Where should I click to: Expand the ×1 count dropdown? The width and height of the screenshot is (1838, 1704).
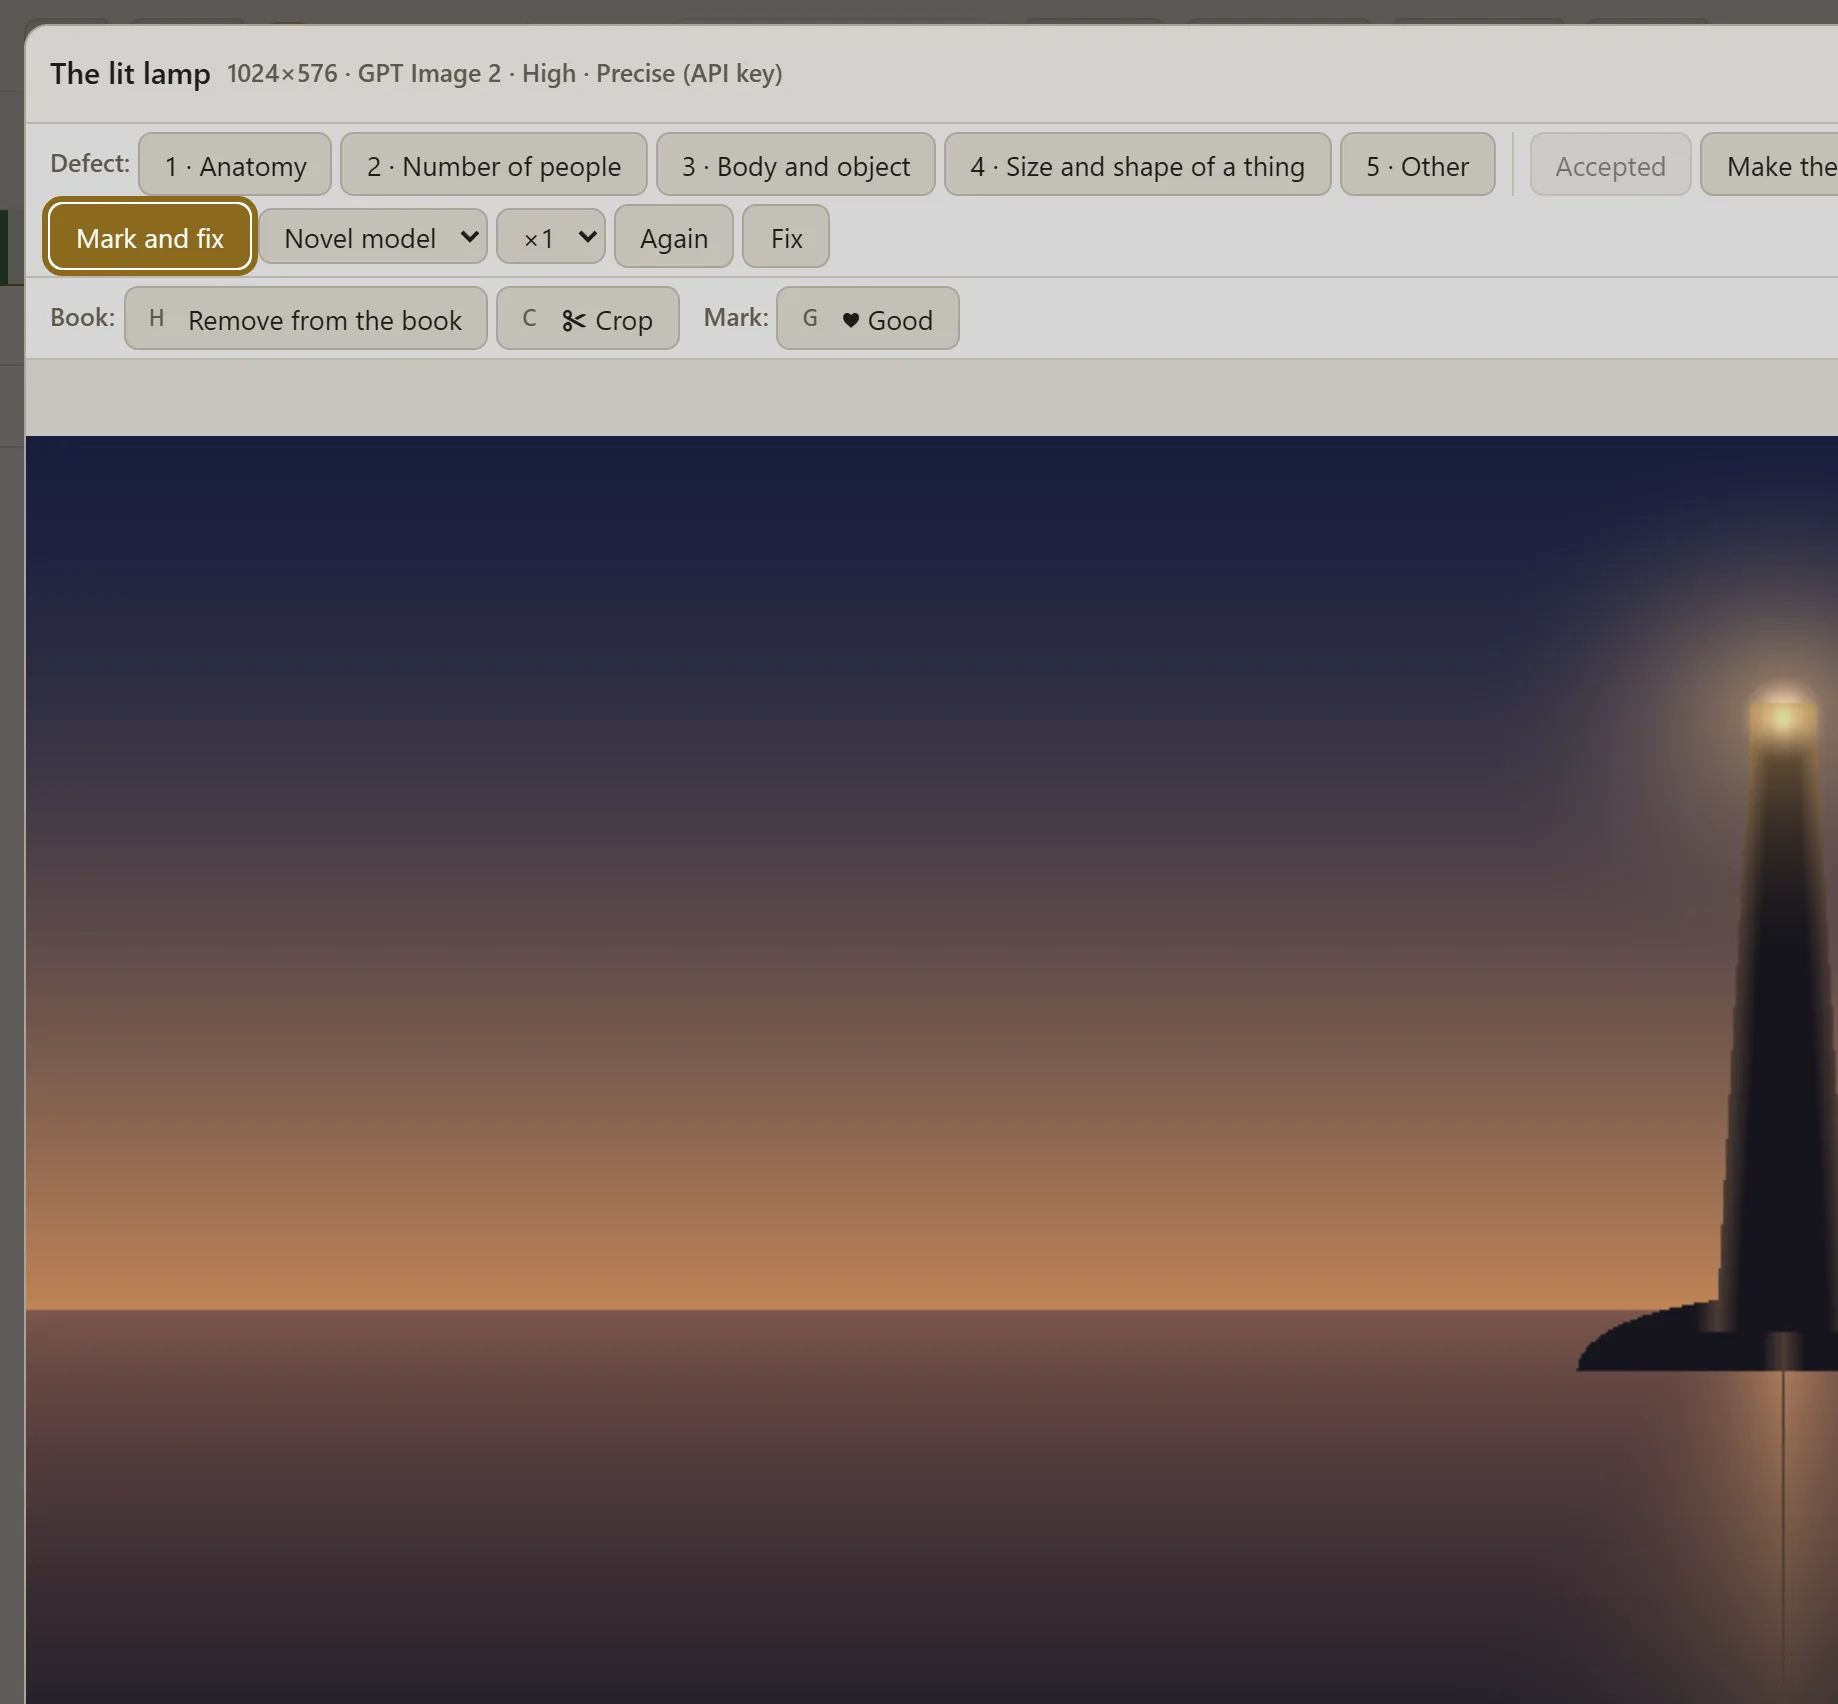[551, 237]
